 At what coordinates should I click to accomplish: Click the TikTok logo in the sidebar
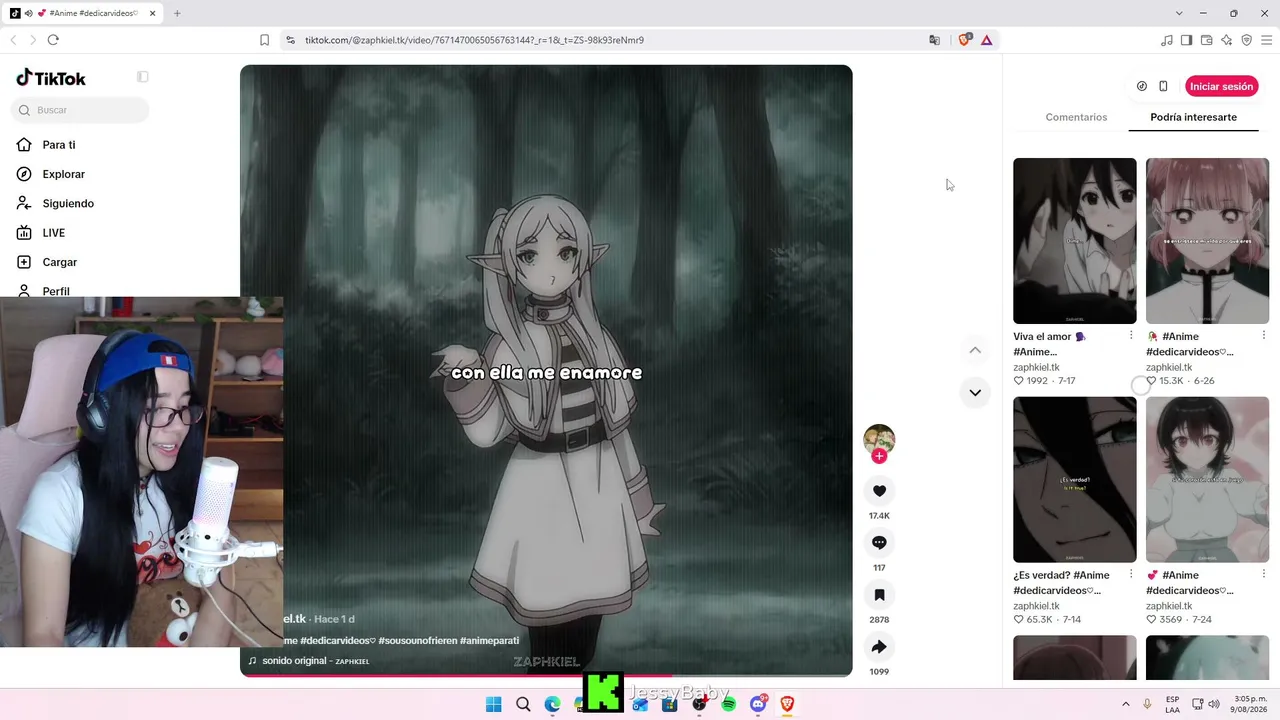[x=51, y=78]
